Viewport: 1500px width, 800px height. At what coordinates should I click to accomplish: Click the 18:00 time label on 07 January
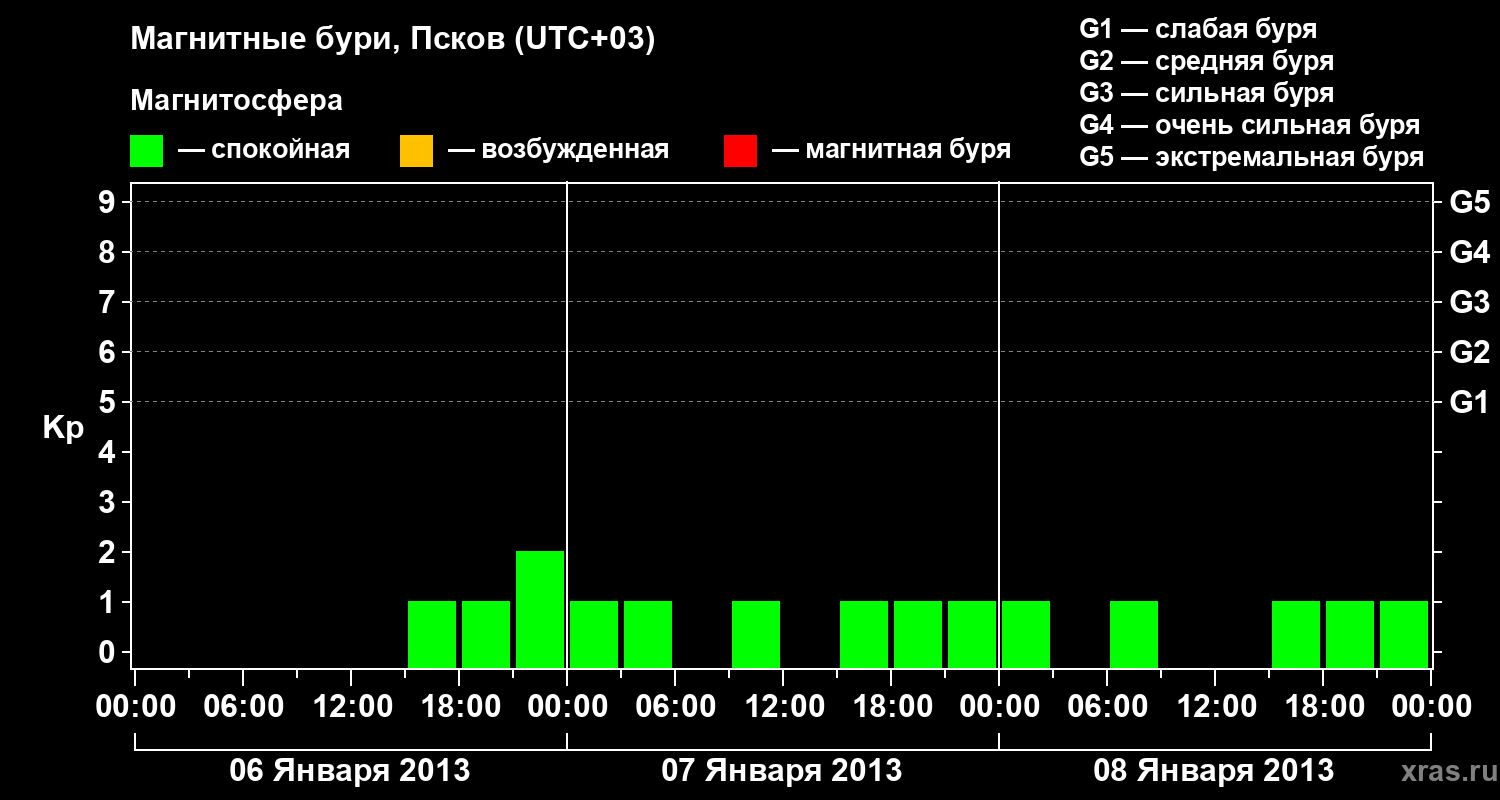(x=891, y=707)
